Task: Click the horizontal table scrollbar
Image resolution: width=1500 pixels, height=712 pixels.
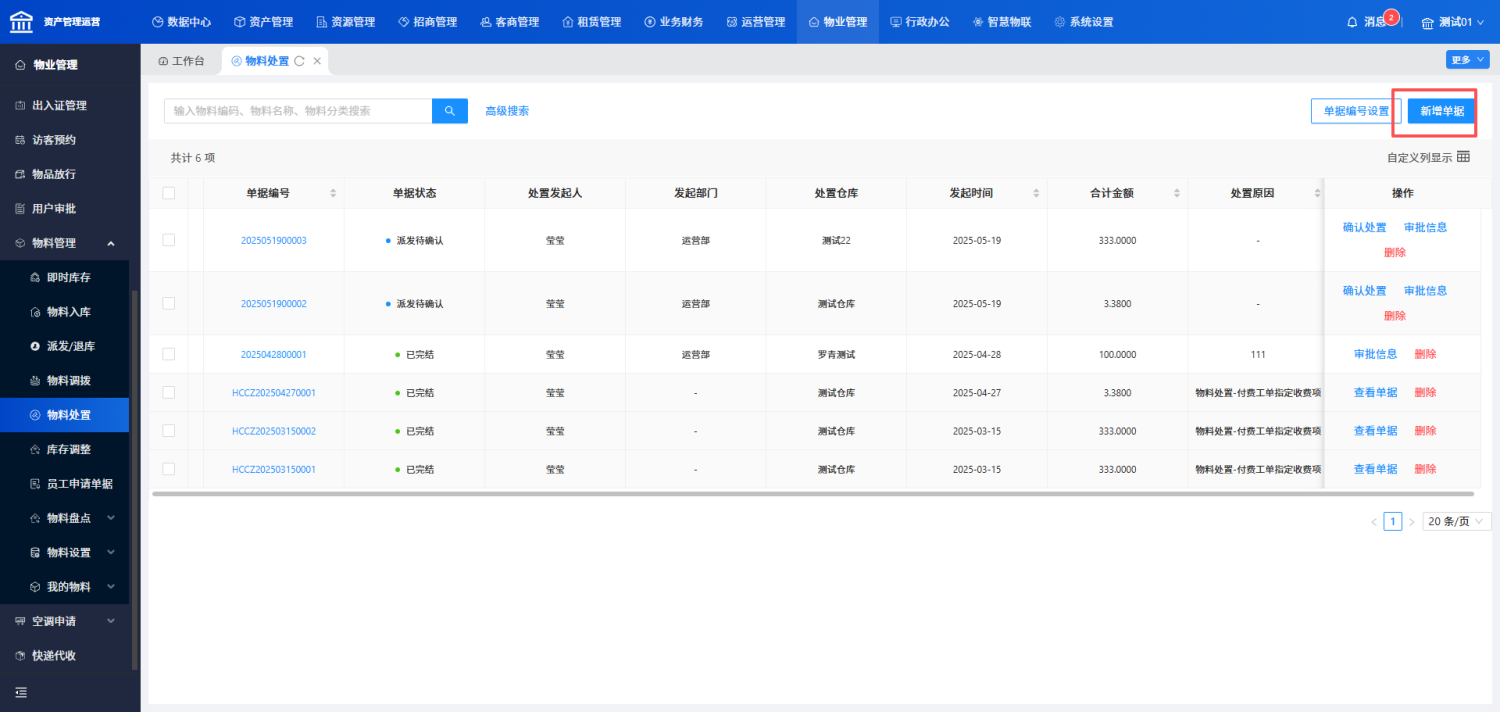Action: (x=813, y=493)
